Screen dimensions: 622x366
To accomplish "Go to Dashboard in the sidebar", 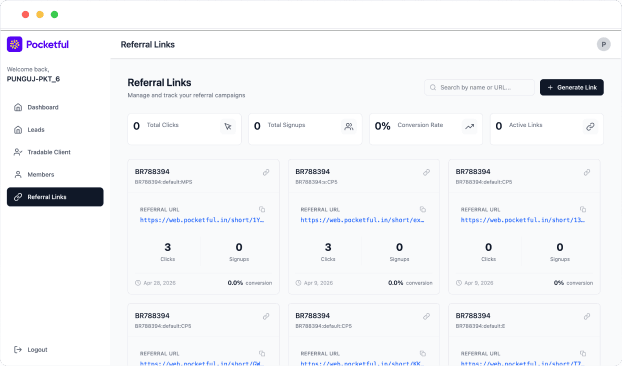I will [55, 107].
